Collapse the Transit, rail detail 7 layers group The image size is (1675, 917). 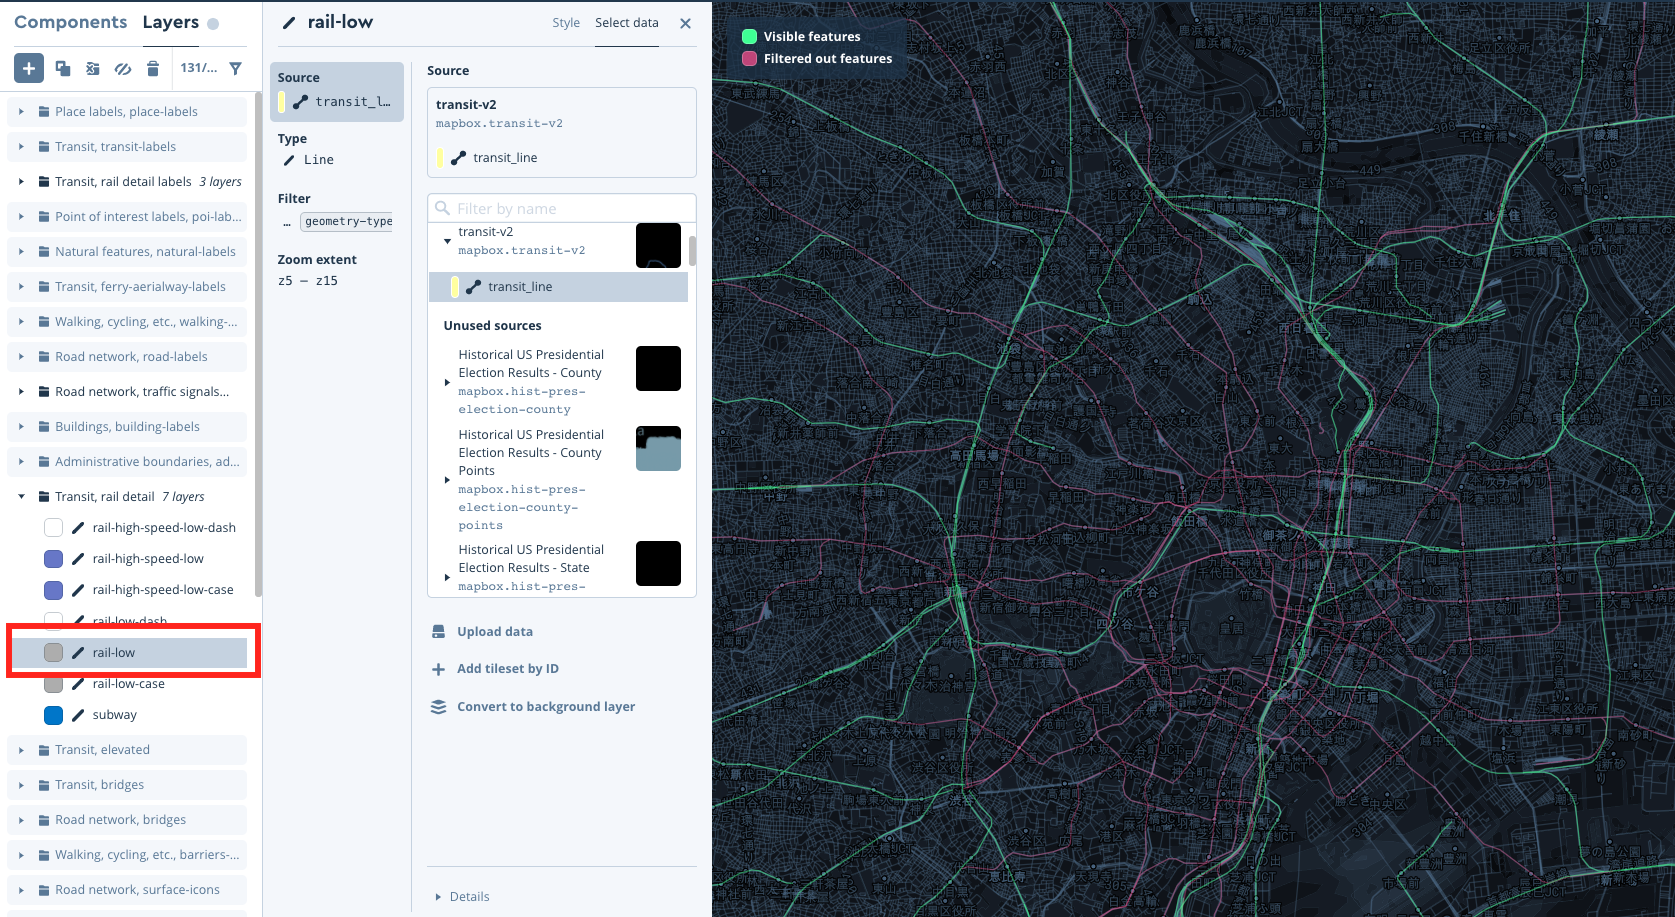[x=21, y=497]
